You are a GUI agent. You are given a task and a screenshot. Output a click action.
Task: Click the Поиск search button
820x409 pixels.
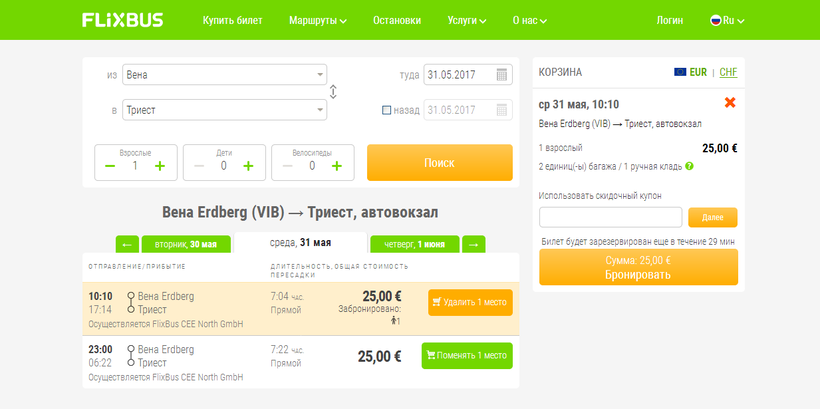point(440,163)
